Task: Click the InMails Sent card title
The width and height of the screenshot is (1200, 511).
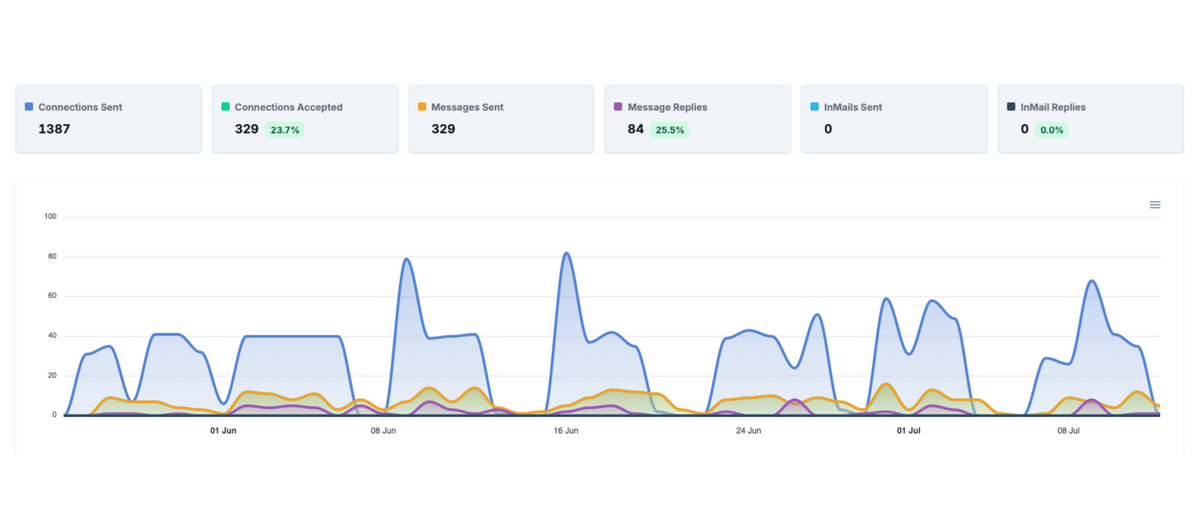Action: coord(853,107)
